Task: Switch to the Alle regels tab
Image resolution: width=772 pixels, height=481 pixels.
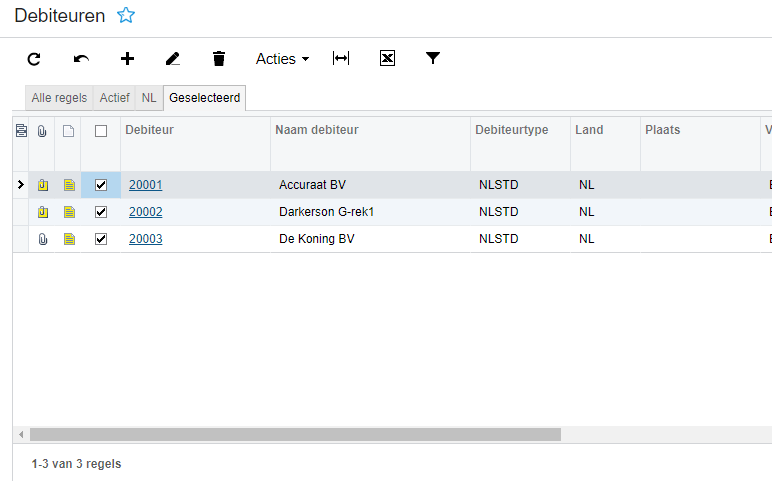Action: (59, 98)
